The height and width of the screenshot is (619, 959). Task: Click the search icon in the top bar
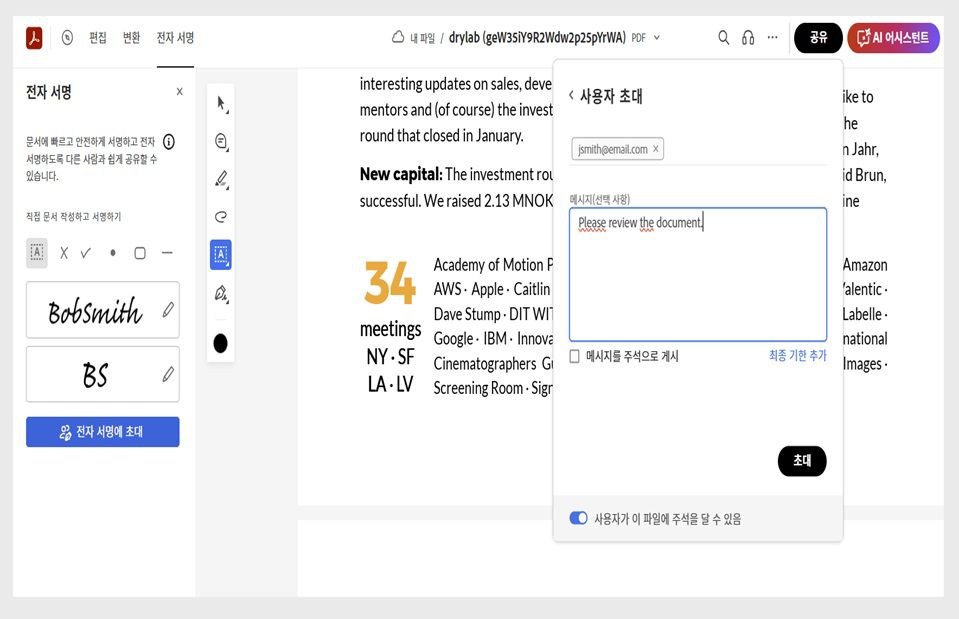(722, 37)
